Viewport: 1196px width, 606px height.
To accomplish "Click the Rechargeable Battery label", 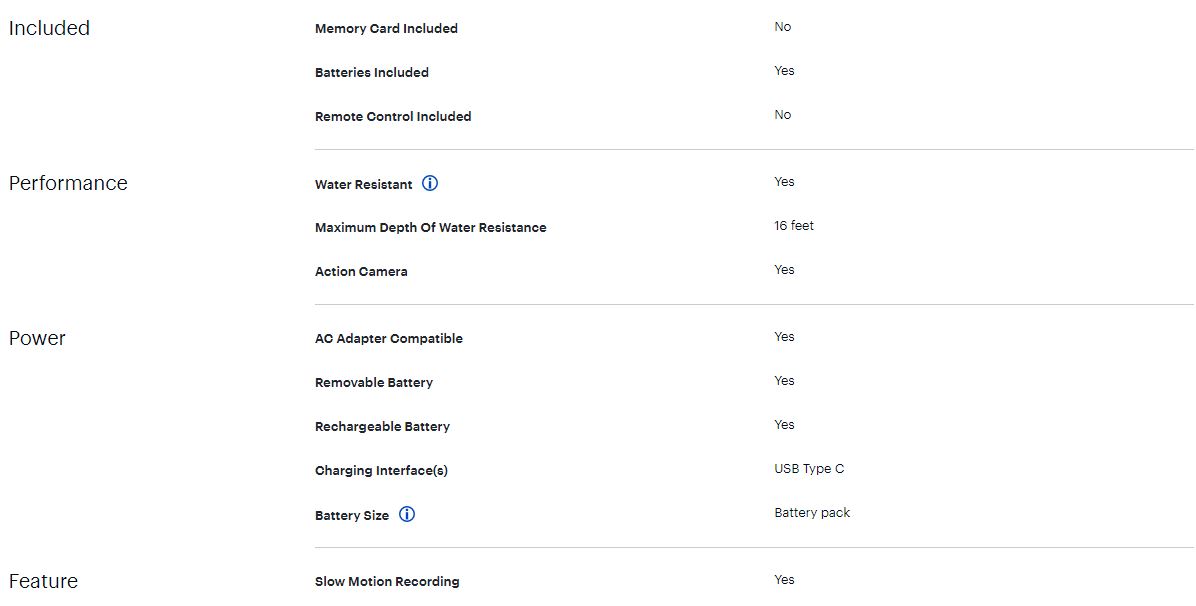I will tap(382, 427).
